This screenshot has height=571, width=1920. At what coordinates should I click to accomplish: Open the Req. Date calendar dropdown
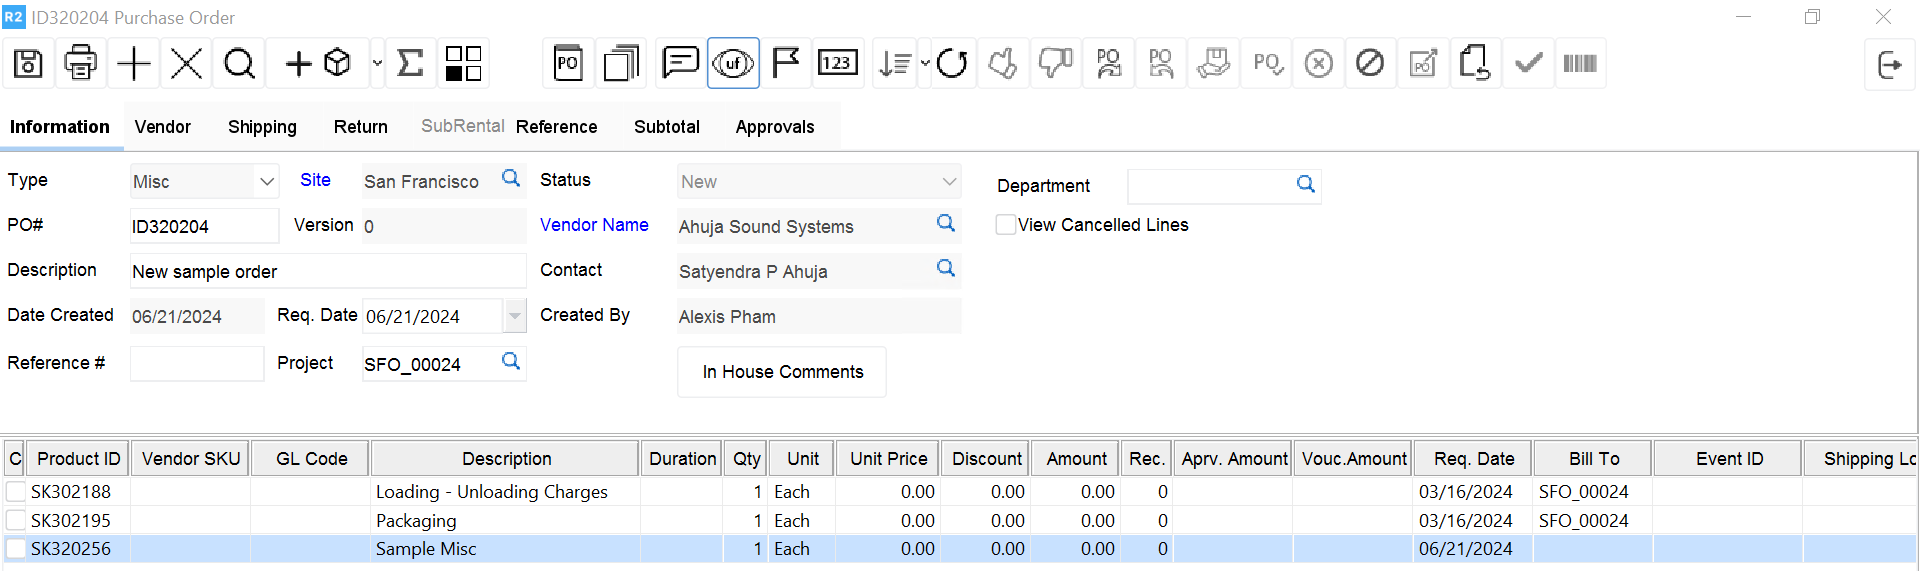click(514, 316)
